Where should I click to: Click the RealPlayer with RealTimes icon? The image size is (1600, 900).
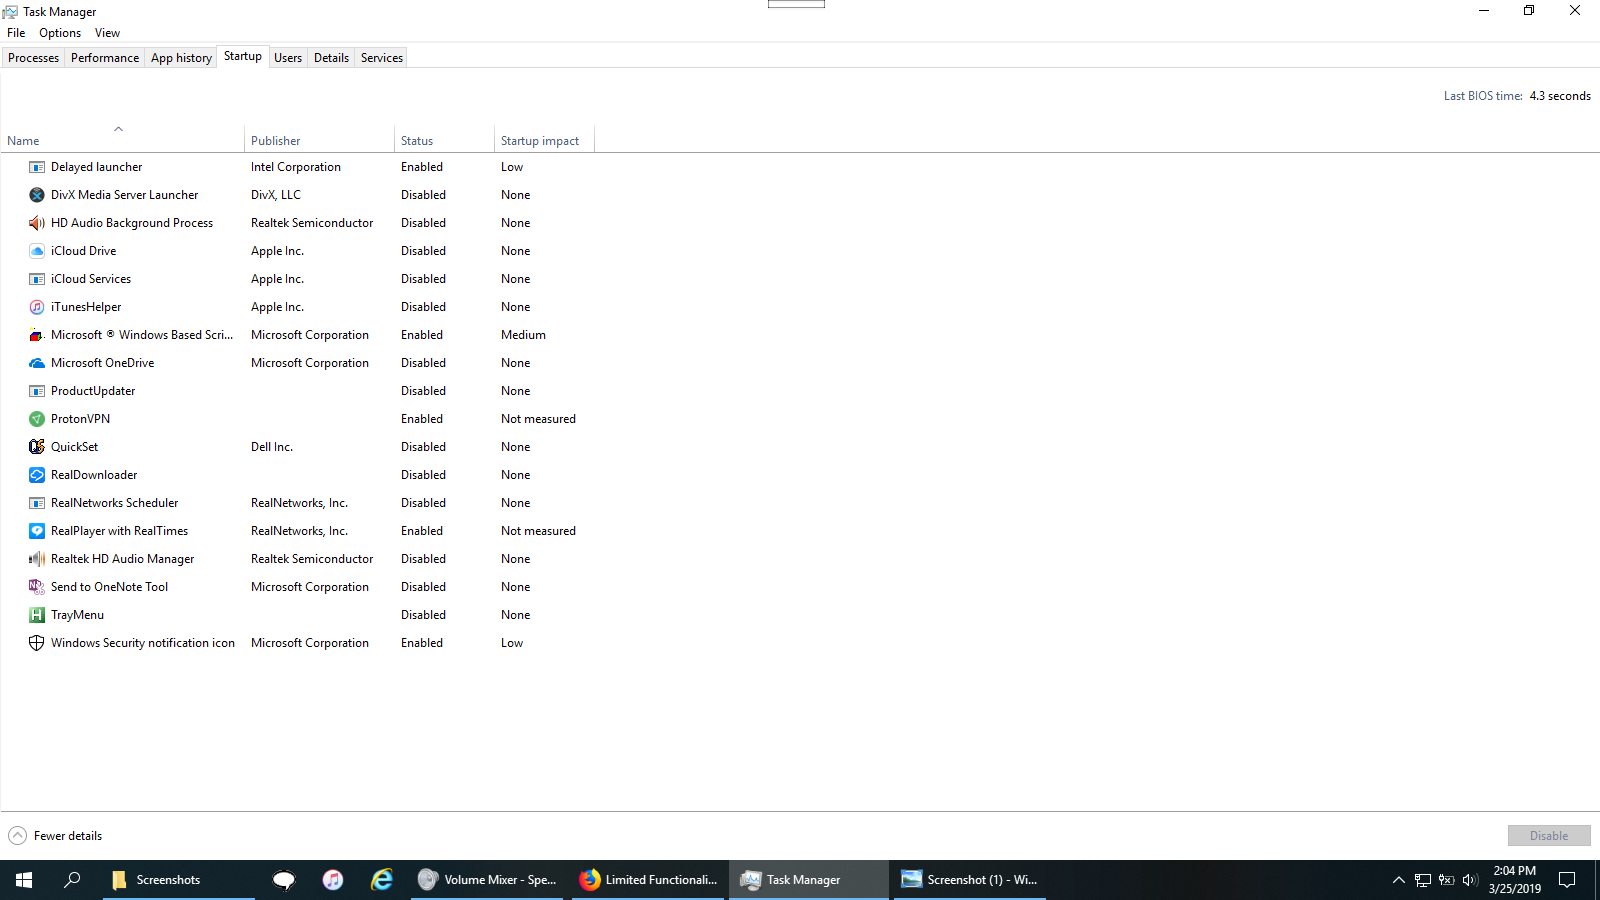tap(37, 531)
